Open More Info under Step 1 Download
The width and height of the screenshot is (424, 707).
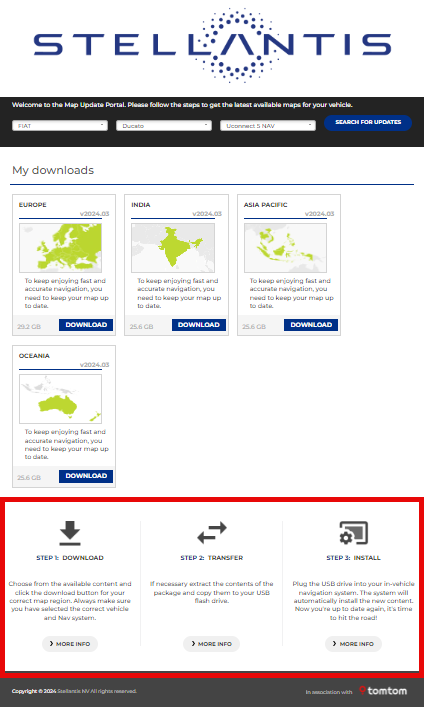tap(70, 644)
